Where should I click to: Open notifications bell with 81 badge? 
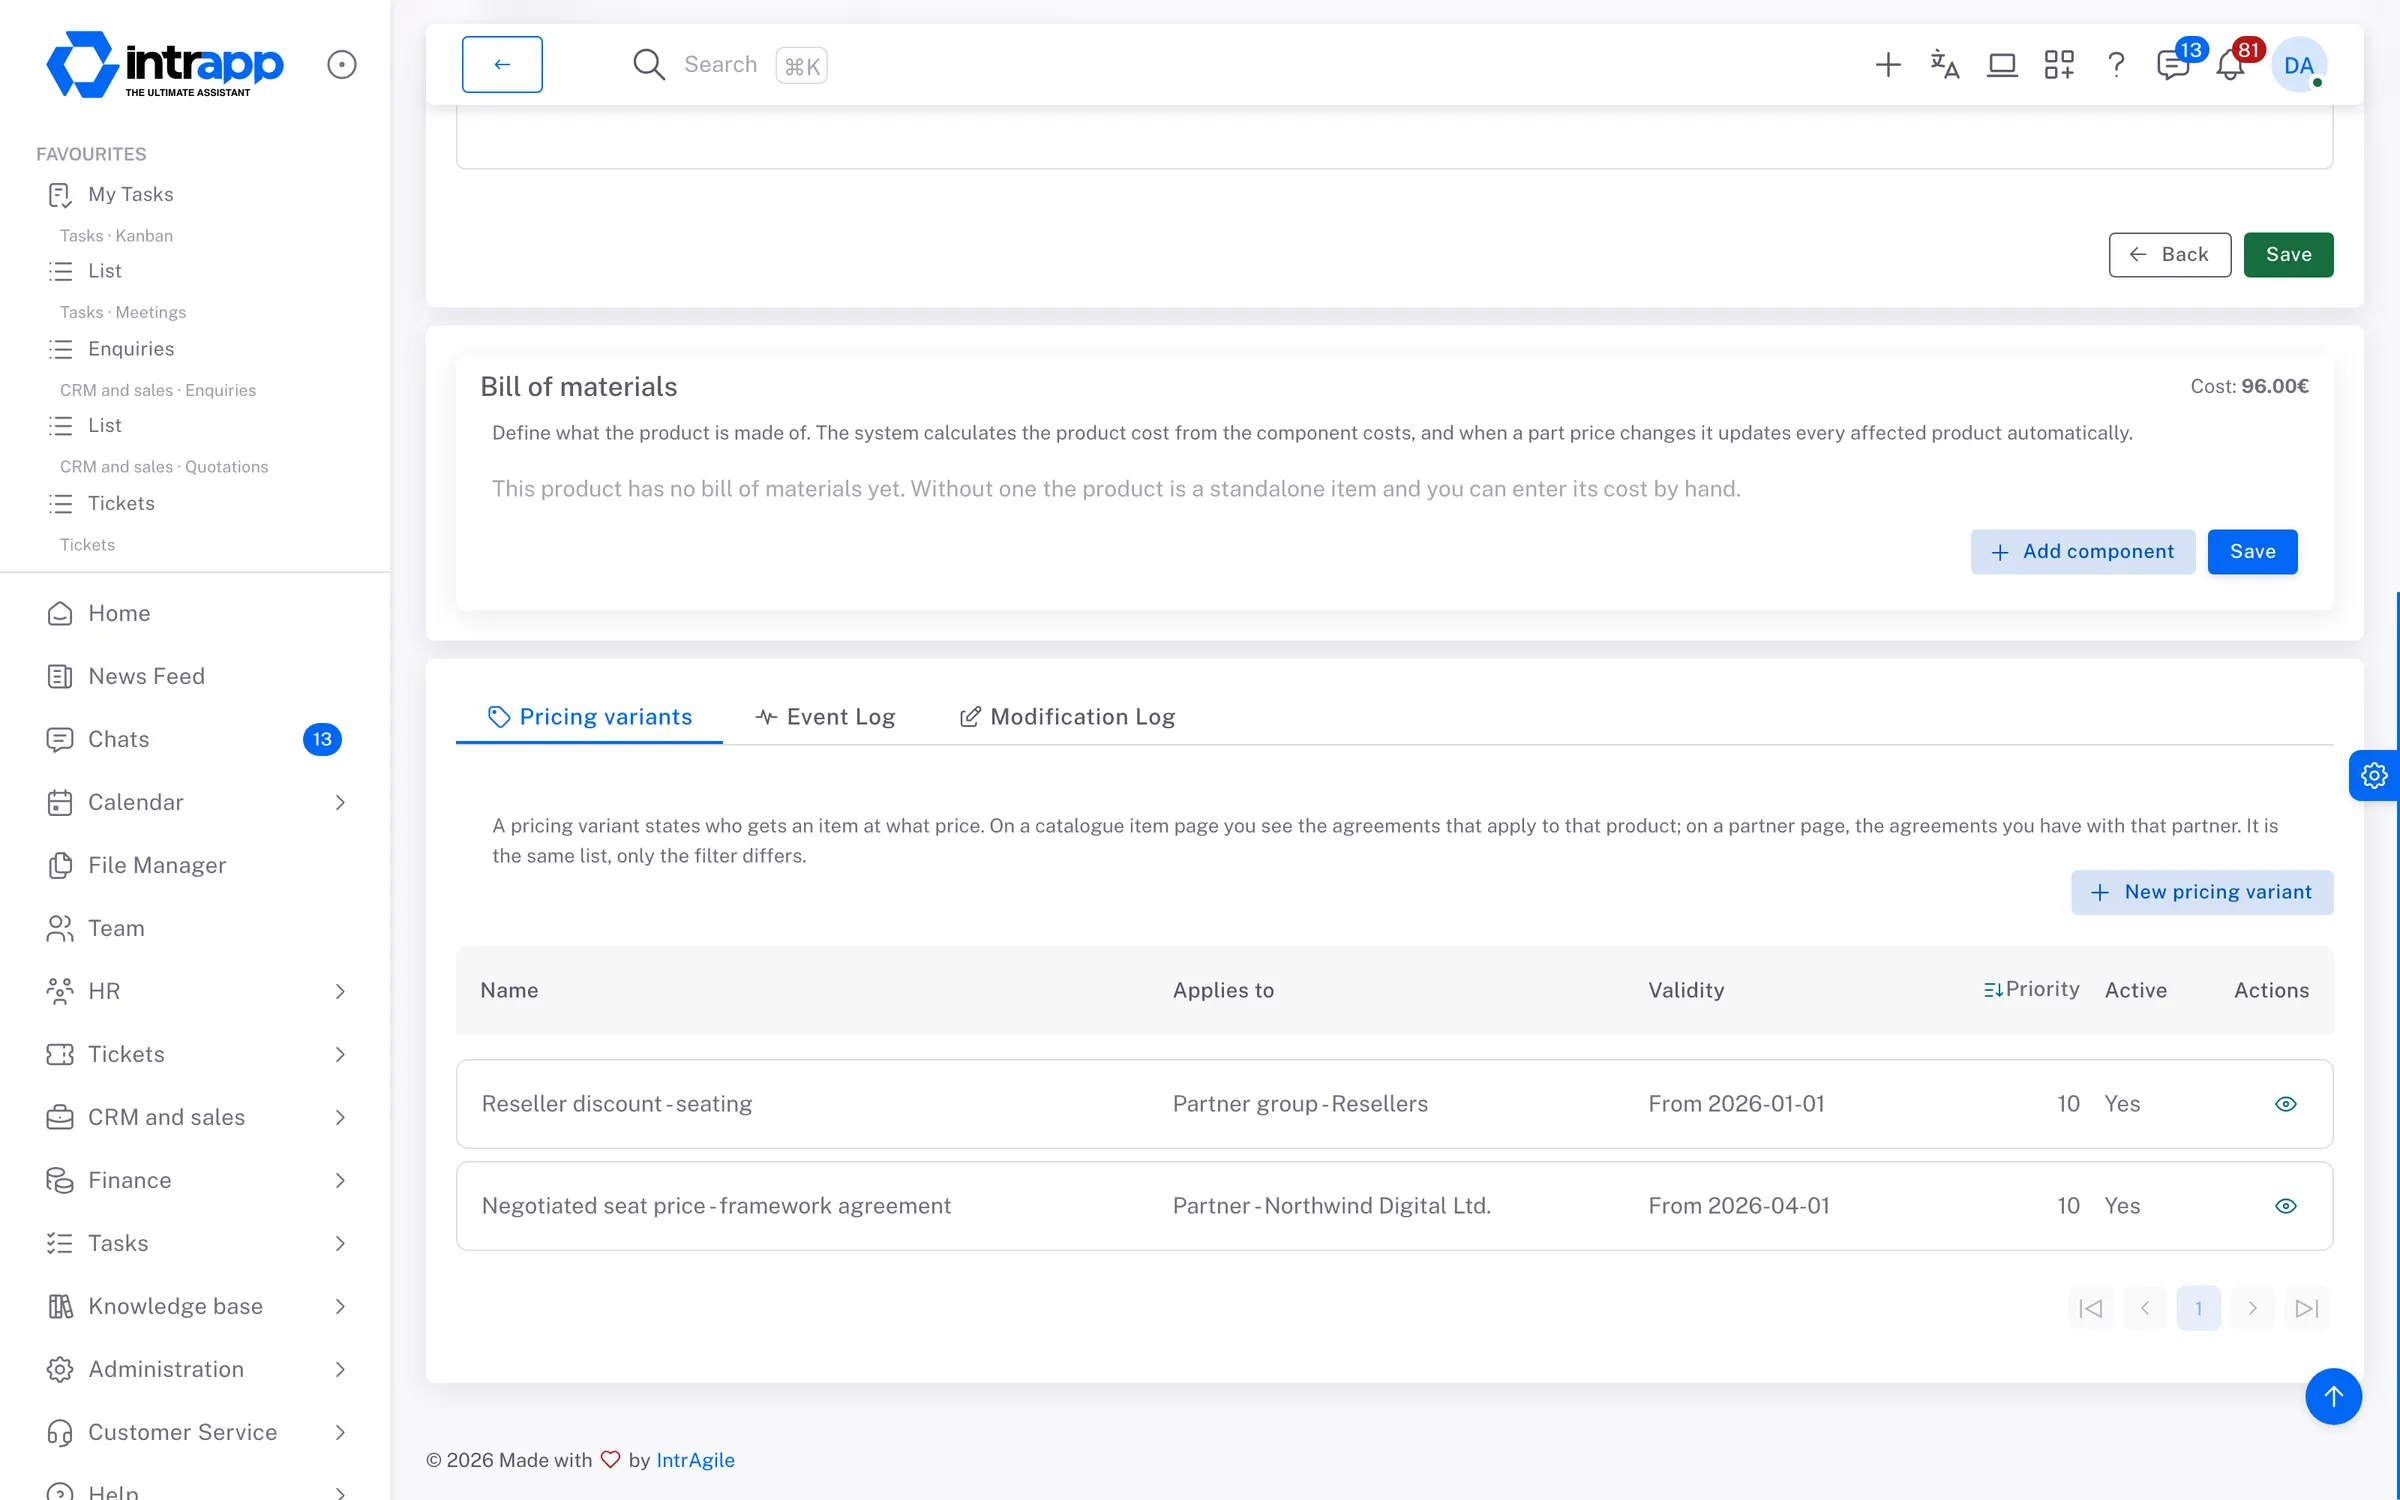(x=2230, y=65)
